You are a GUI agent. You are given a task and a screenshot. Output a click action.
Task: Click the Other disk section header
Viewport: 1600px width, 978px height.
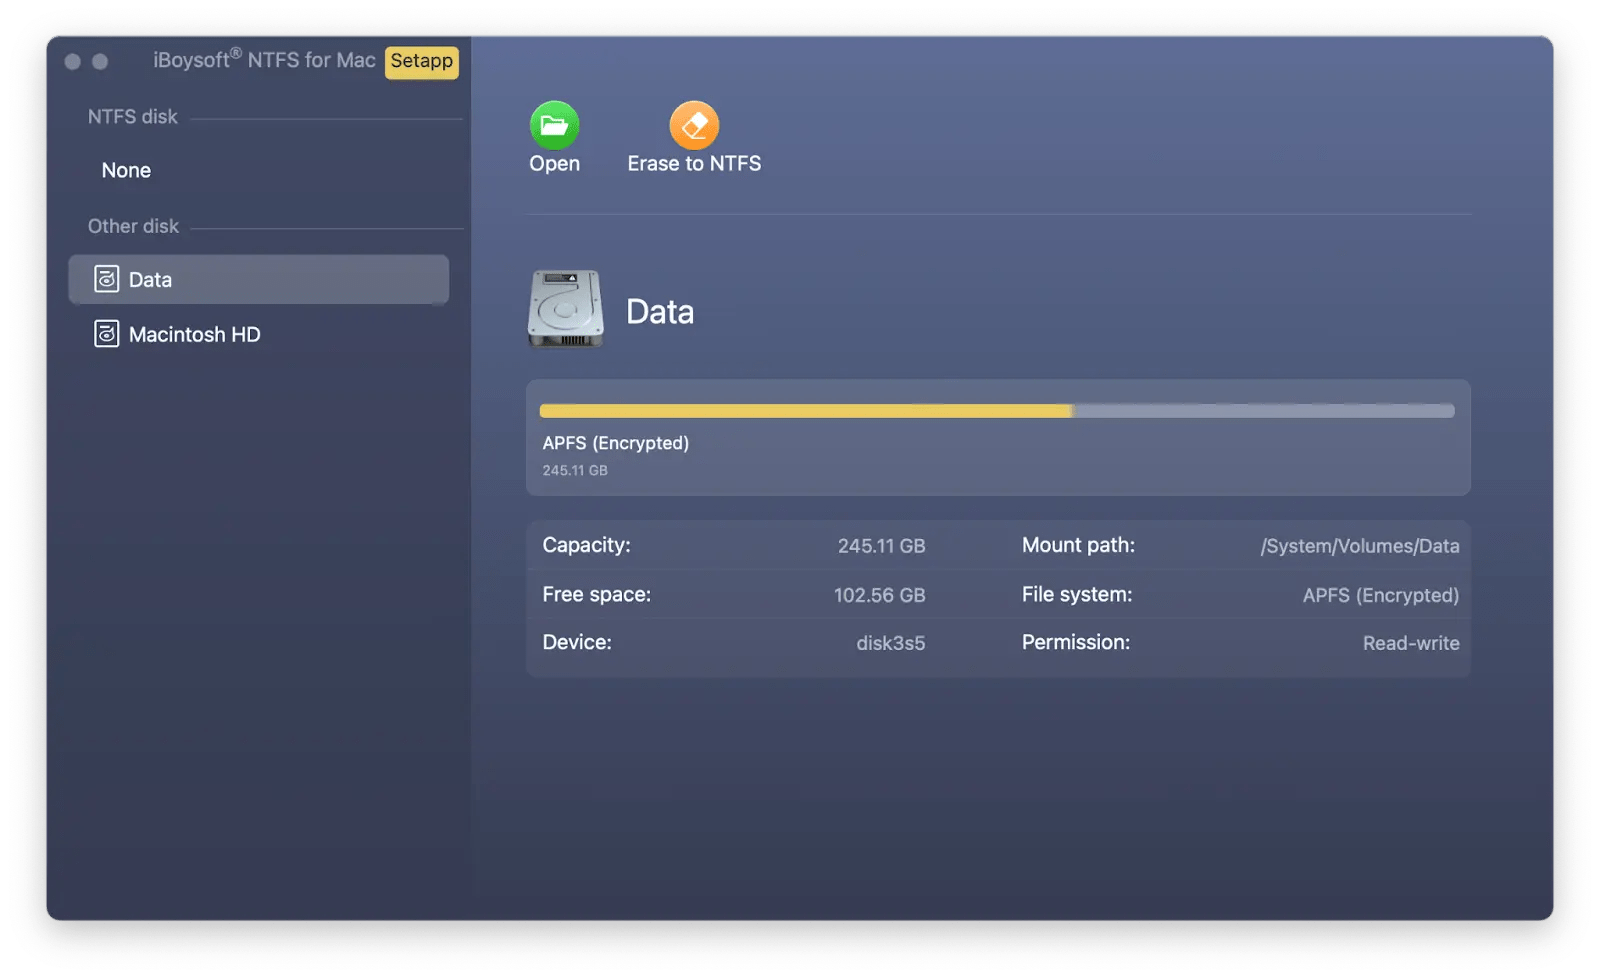[x=133, y=226]
